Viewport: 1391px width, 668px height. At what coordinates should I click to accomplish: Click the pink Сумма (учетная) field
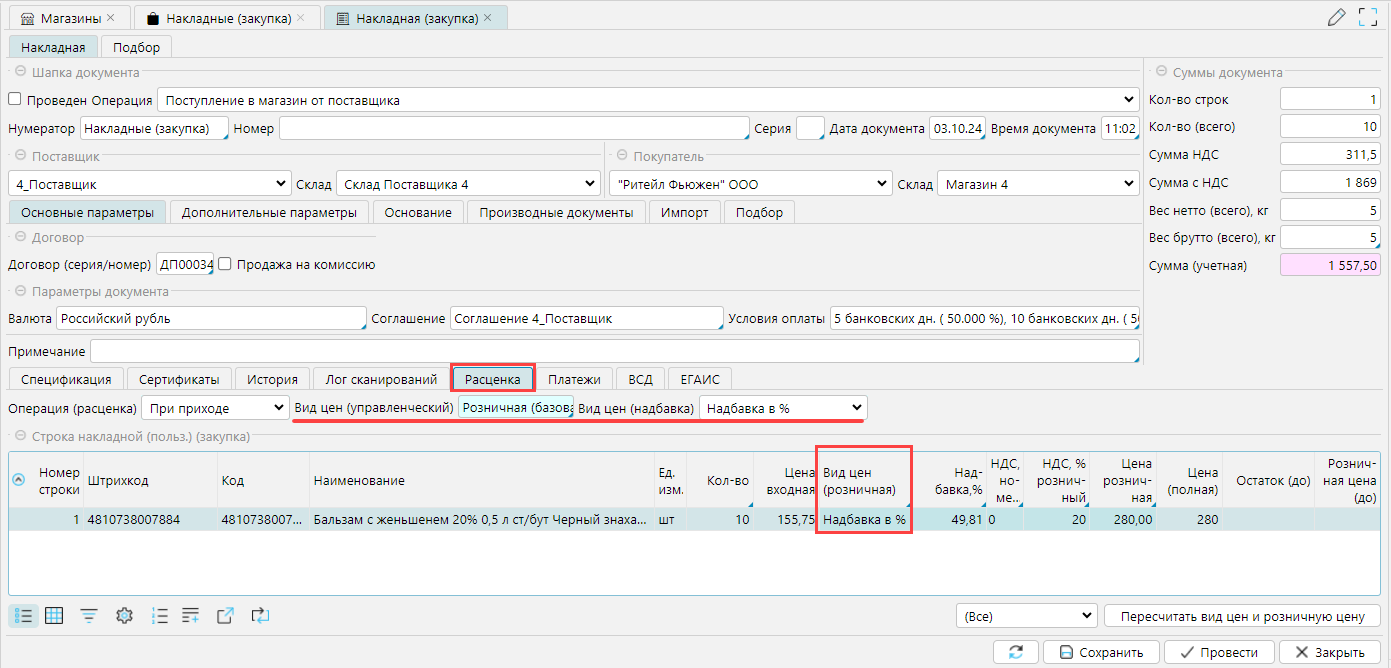(1330, 265)
